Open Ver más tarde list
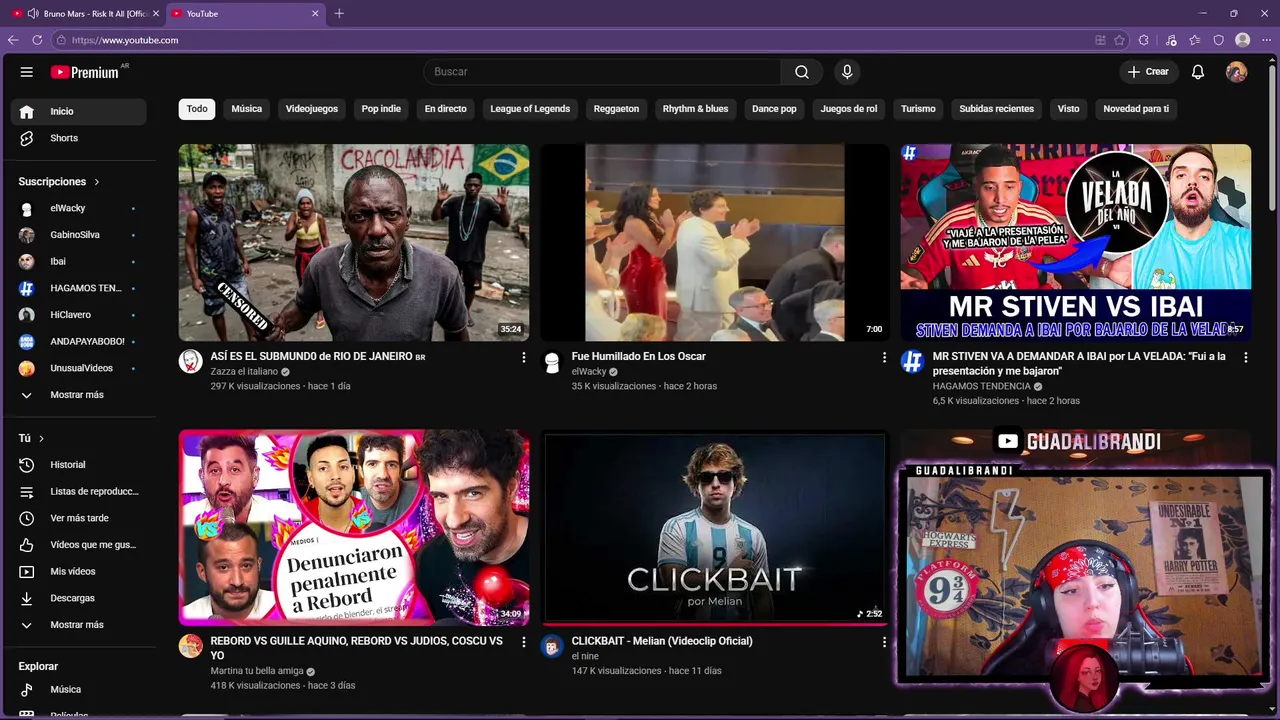 tap(79, 518)
